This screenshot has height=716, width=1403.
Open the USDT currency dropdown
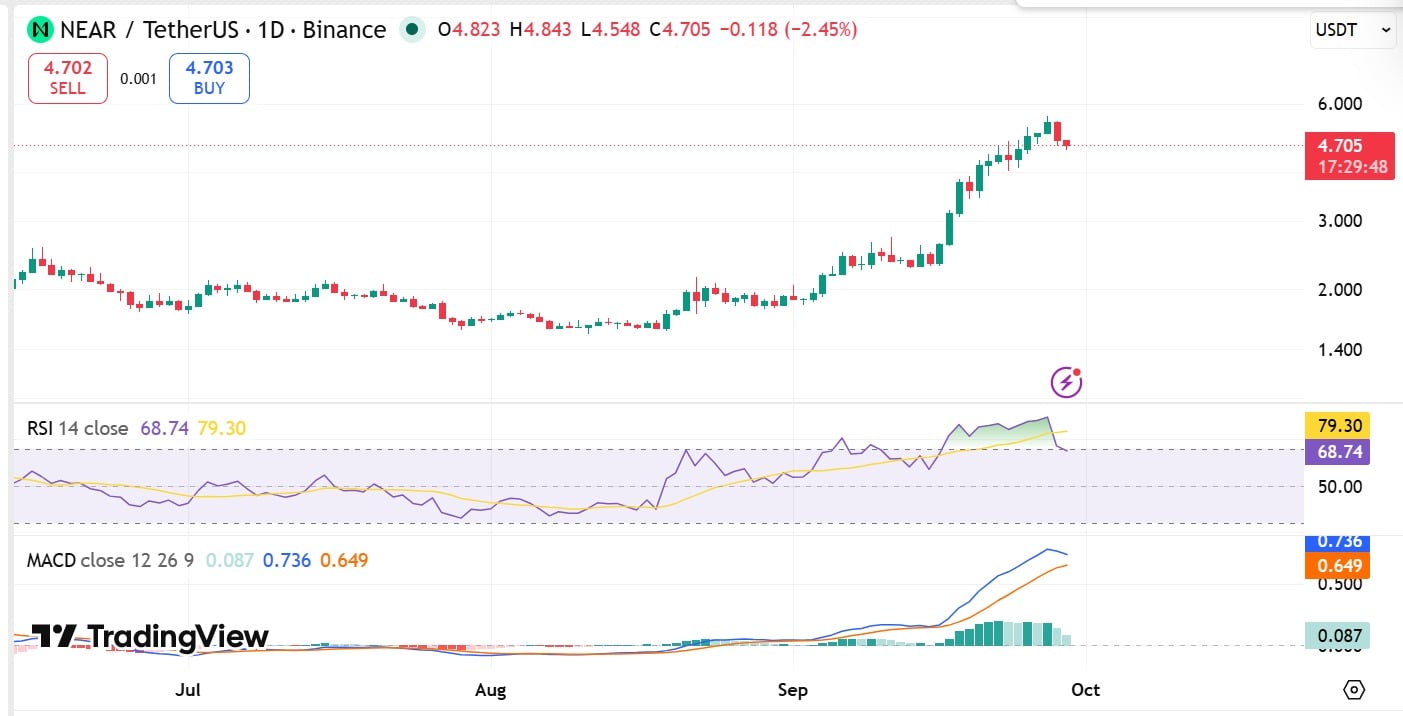(x=1353, y=30)
